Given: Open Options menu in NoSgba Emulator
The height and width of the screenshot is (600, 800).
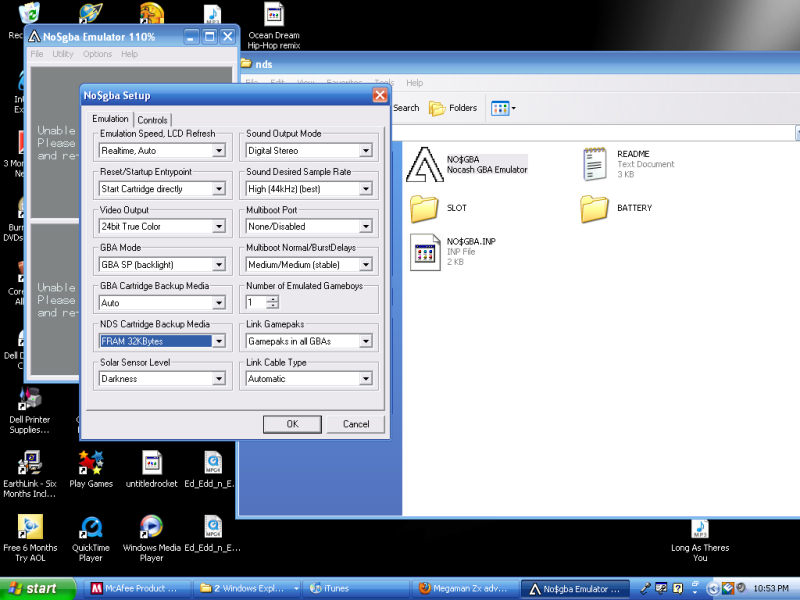Looking at the screenshot, I should tap(97, 54).
